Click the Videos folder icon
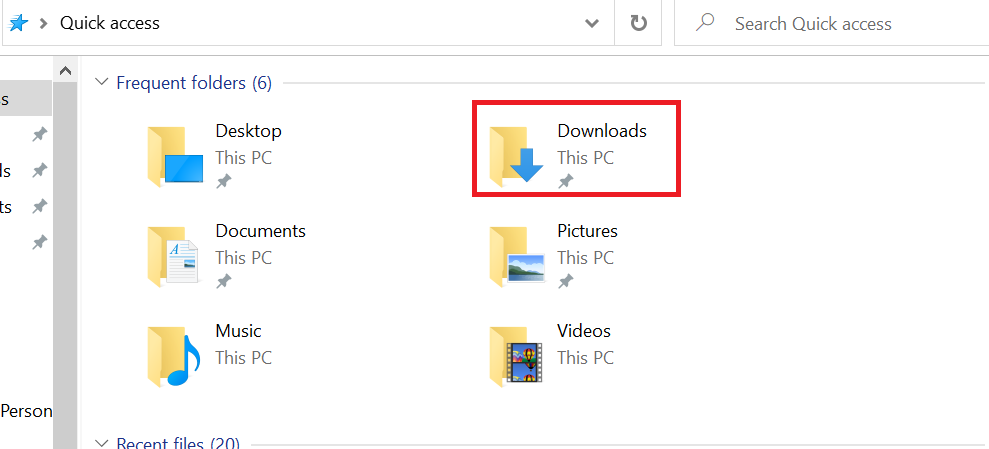 pos(516,356)
